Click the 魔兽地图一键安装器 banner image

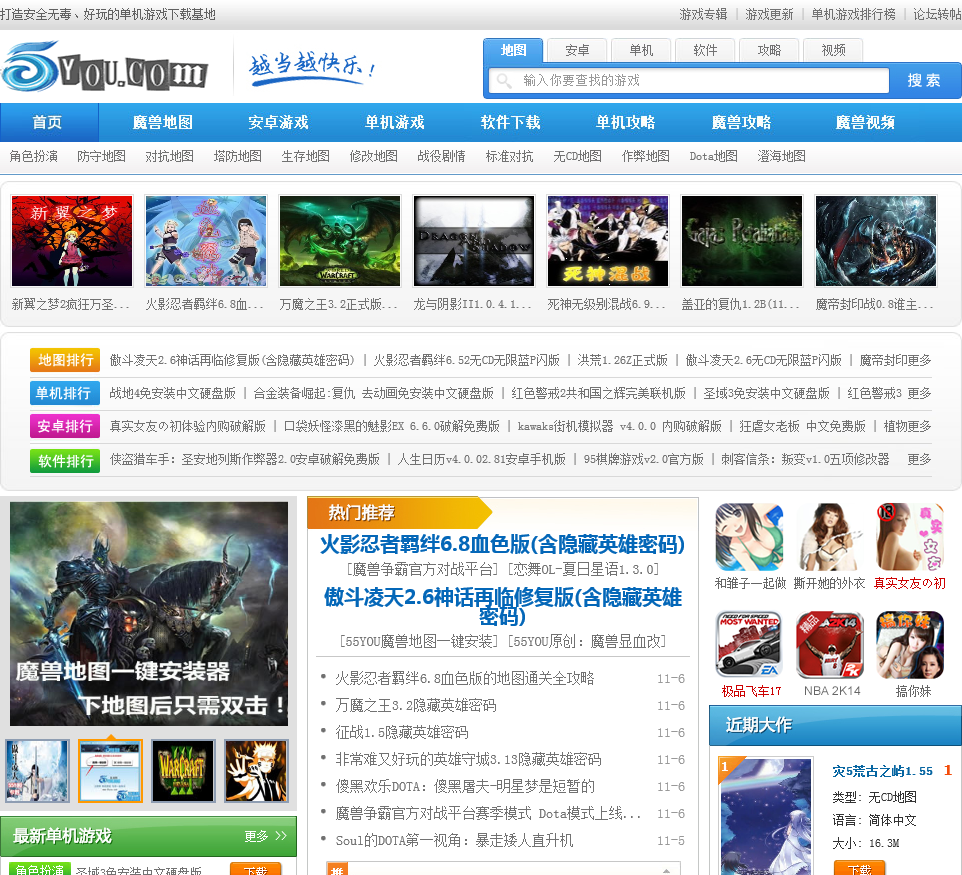pyautogui.click(x=148, y=614)
